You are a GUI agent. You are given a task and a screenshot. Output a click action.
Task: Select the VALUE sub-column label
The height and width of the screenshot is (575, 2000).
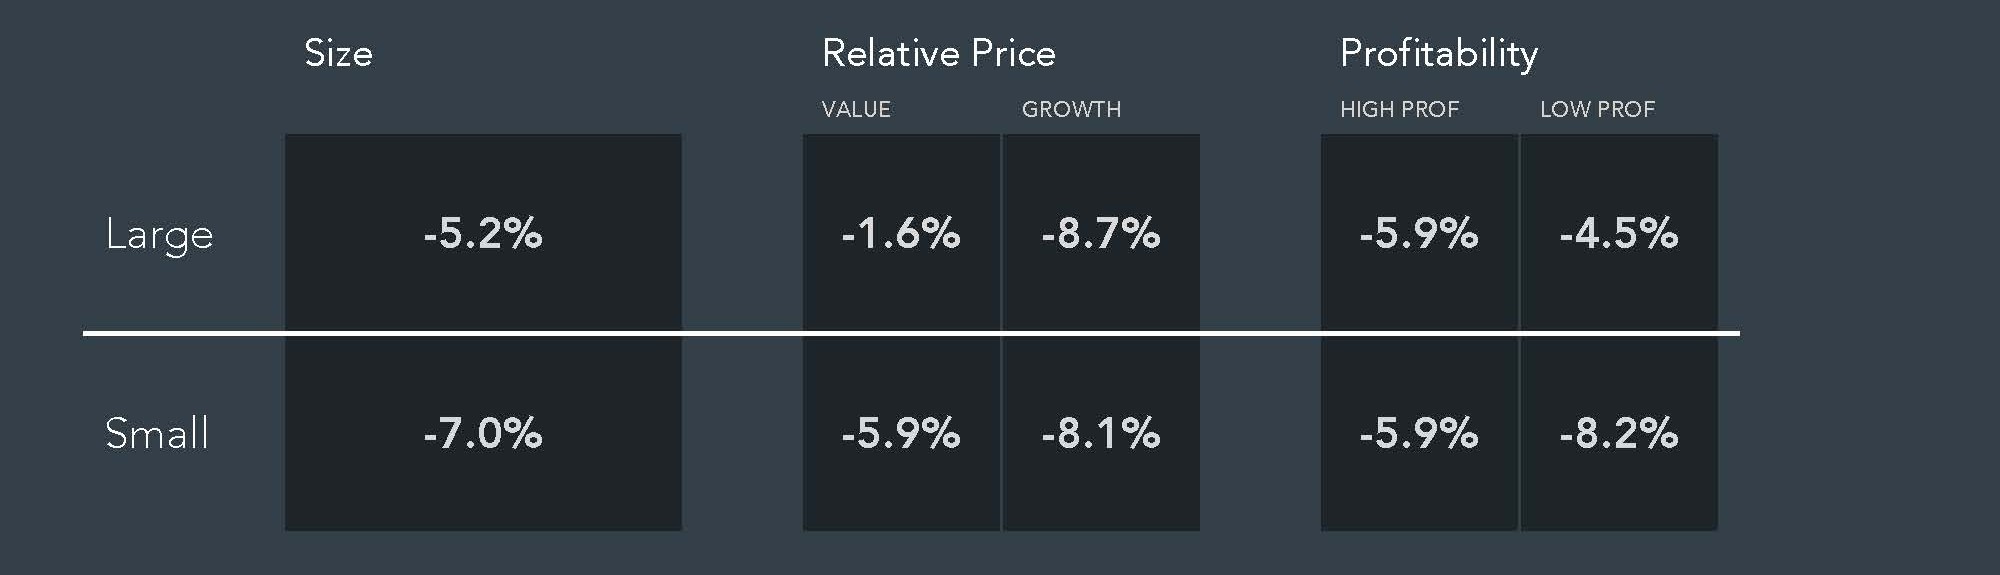click(x=856, y=109)
